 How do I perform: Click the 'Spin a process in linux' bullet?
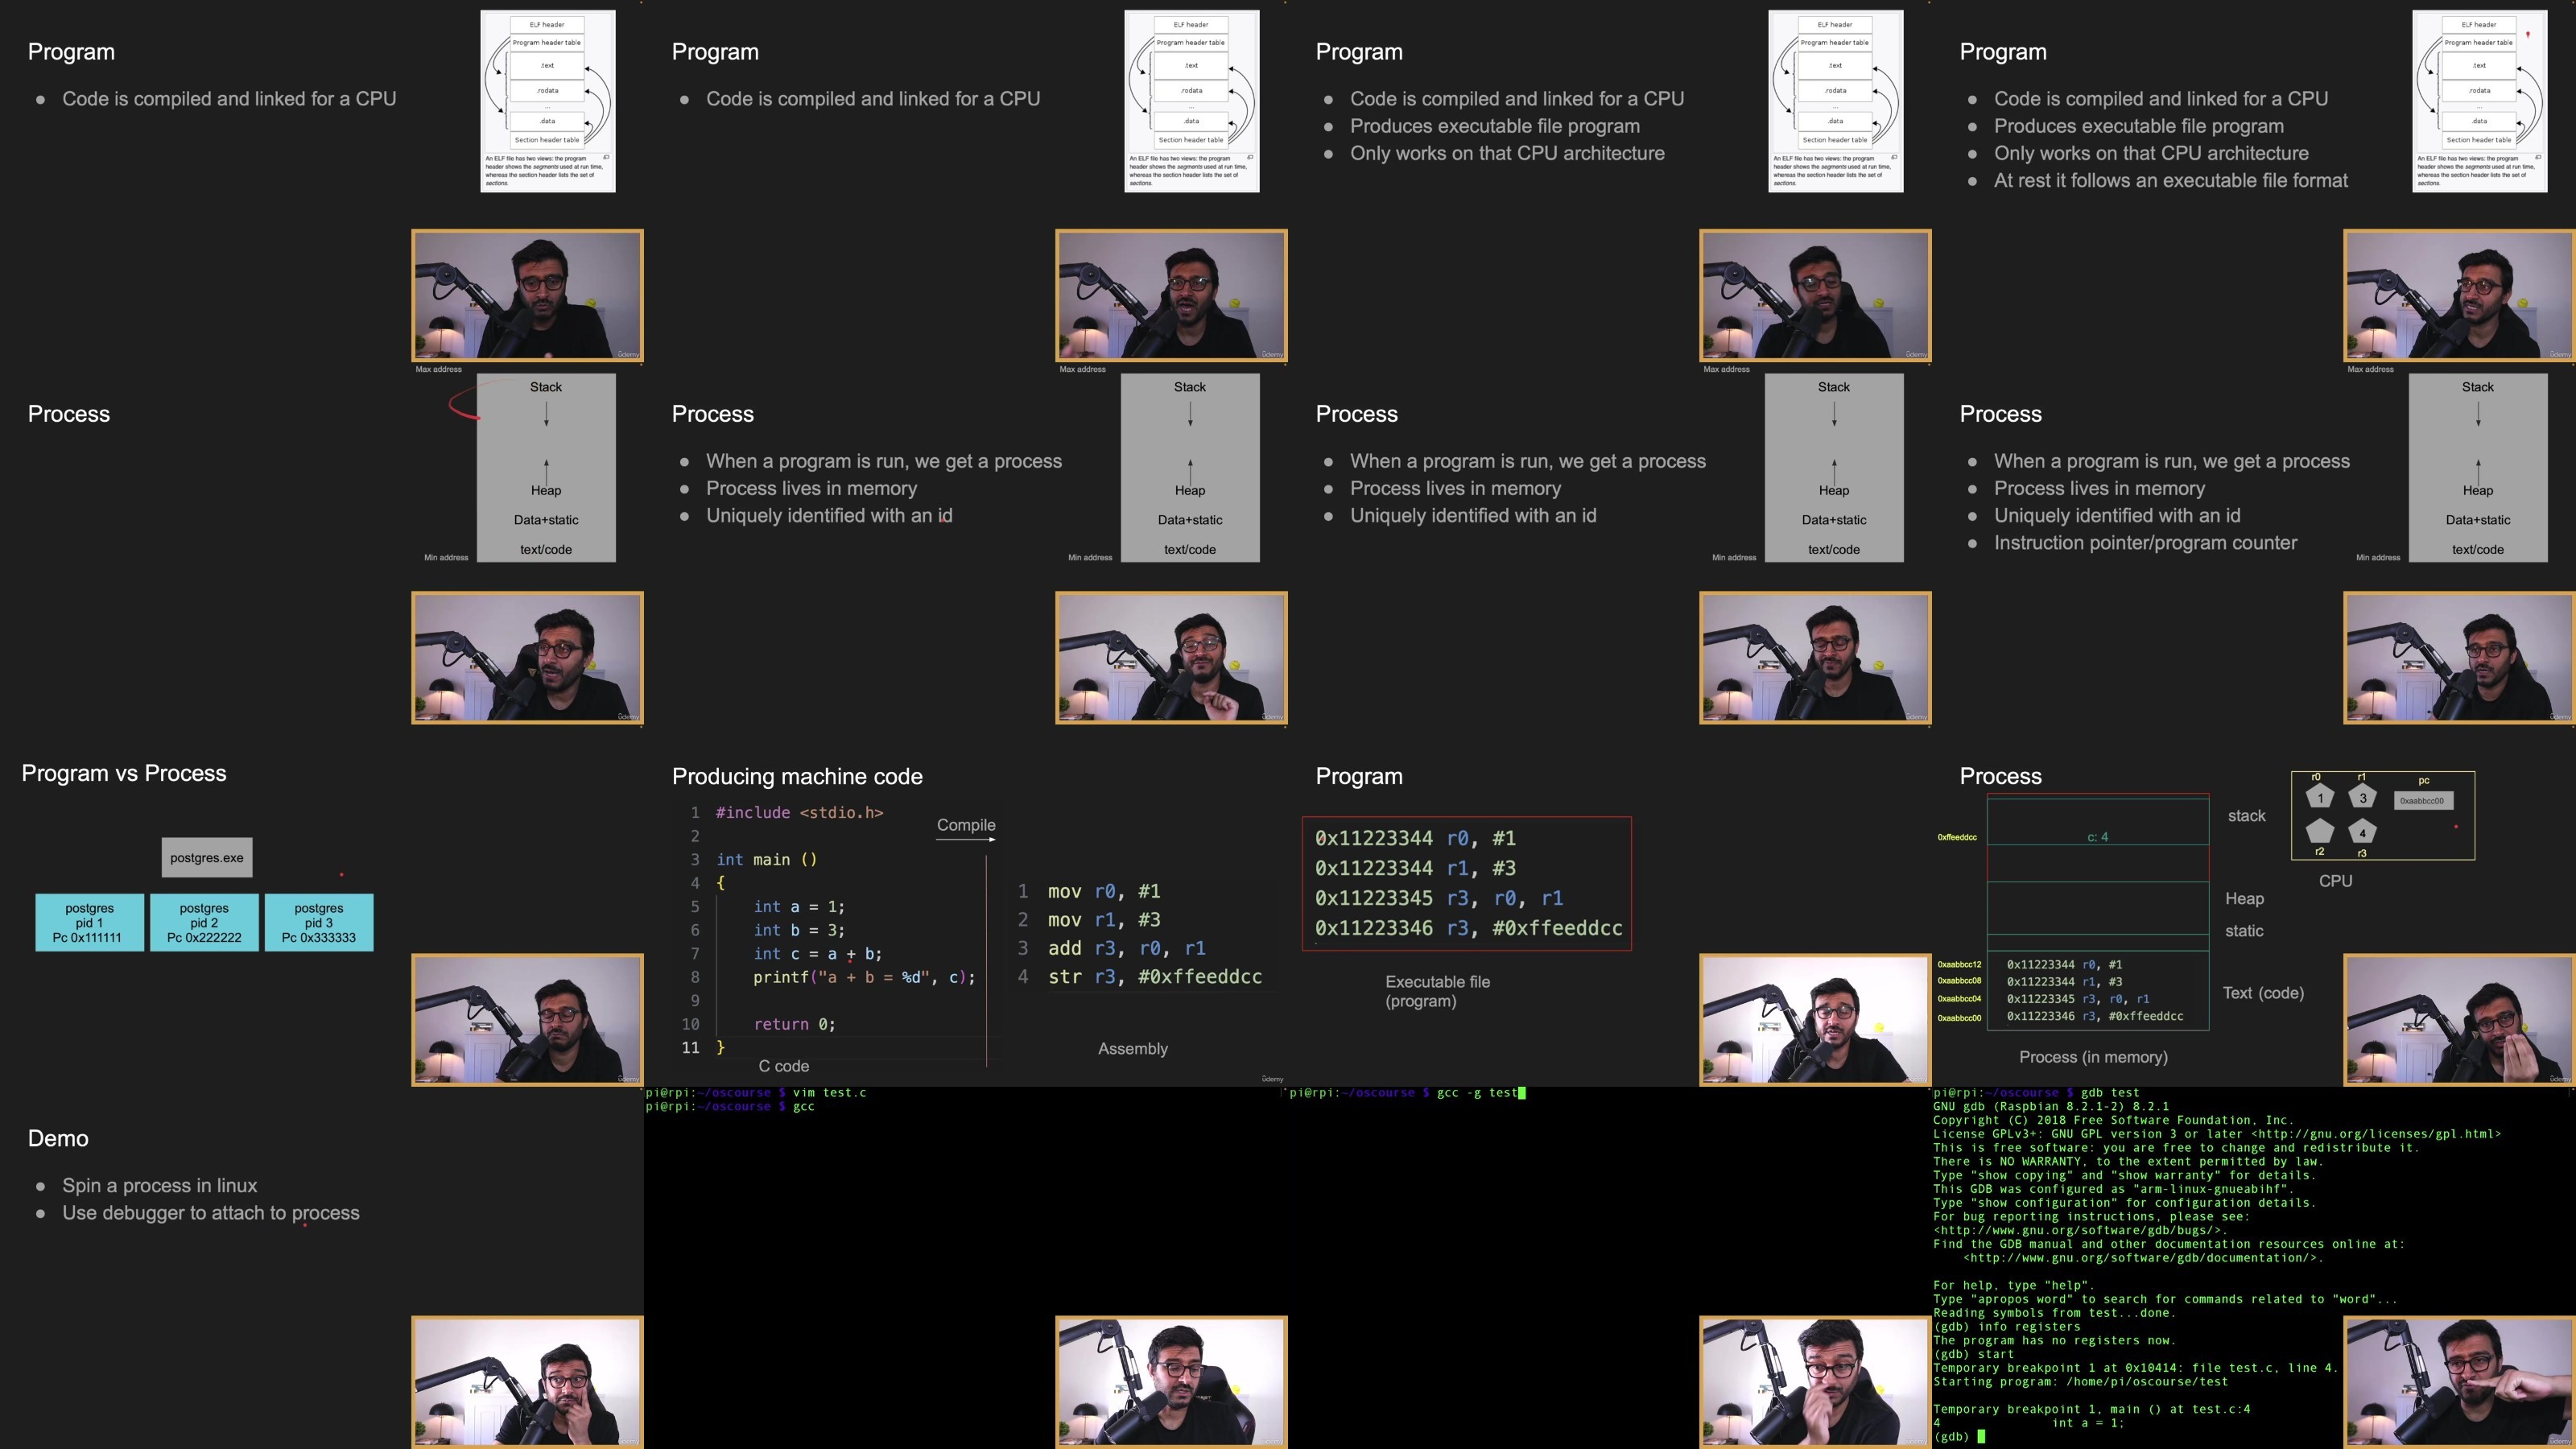(159, 1185)
